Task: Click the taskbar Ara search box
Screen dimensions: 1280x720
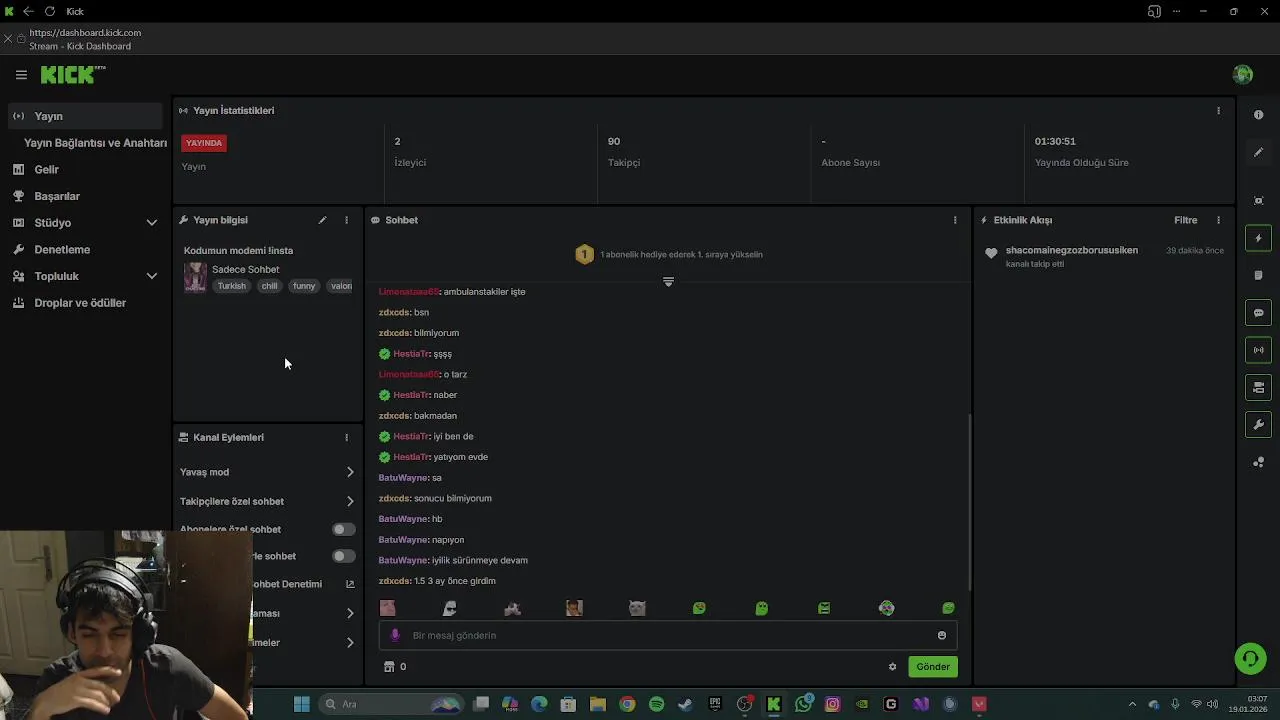Action: [390, 704]
